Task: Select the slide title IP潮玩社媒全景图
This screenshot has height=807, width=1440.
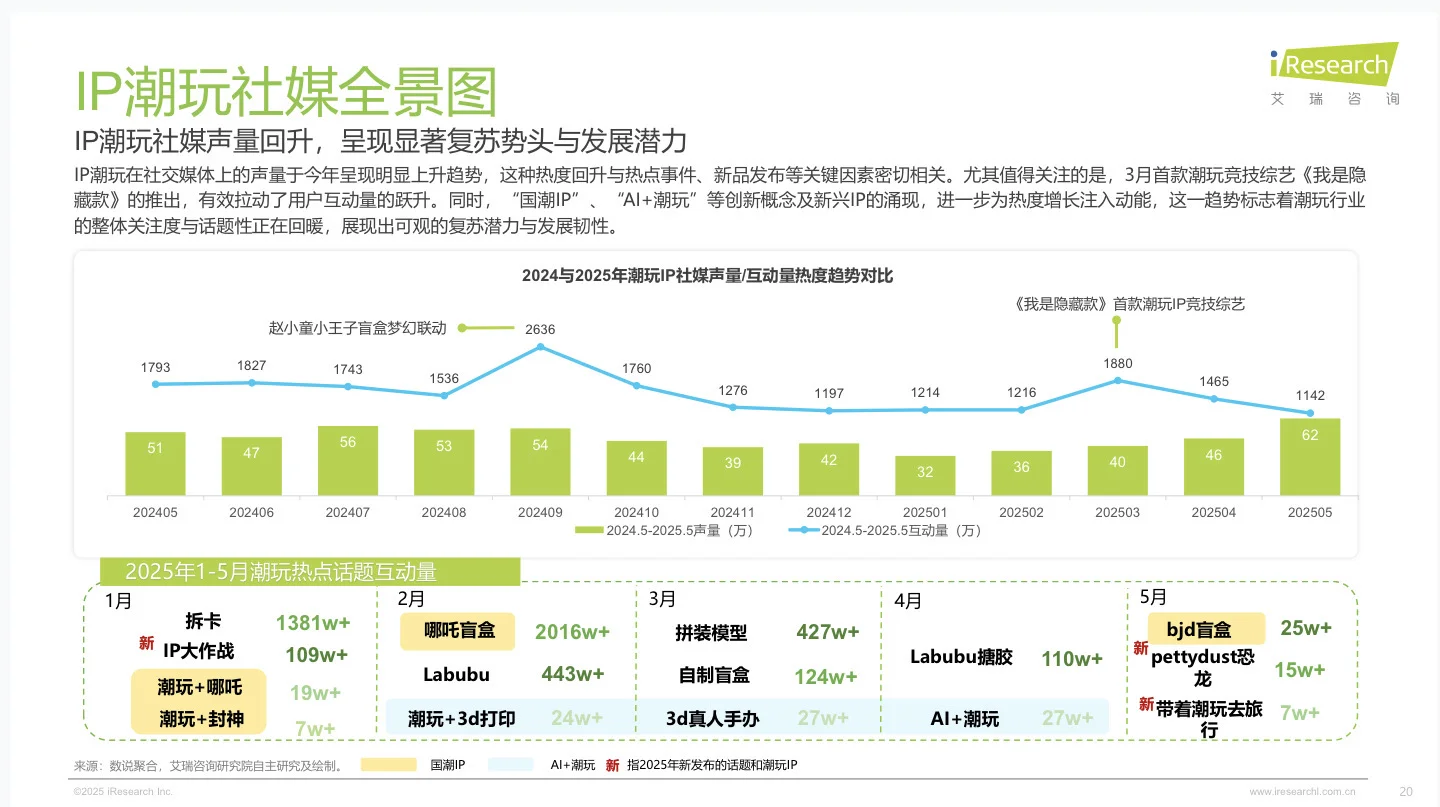Action: click(286, 92)
